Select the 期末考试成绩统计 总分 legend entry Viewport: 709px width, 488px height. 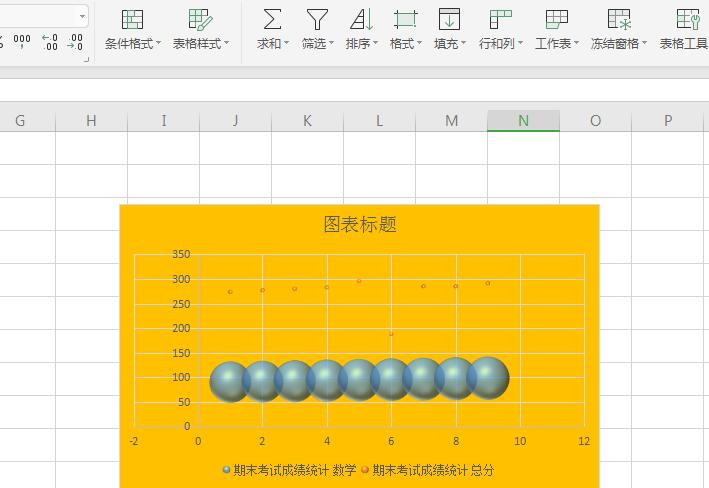pos(428,470)
